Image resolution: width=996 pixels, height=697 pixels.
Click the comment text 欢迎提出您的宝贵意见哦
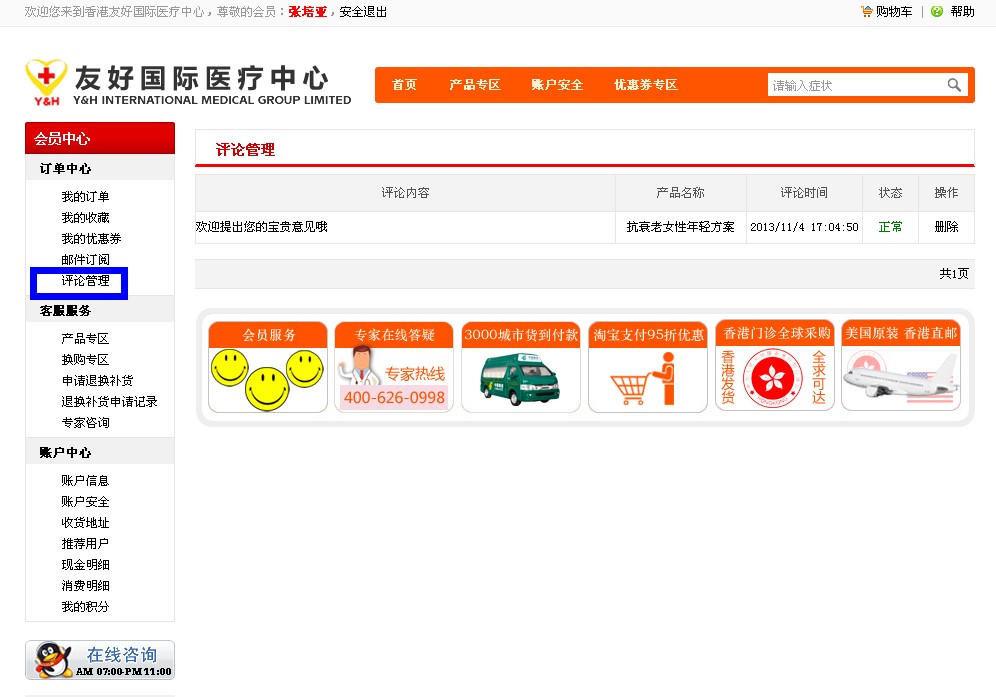coord(262,226)
